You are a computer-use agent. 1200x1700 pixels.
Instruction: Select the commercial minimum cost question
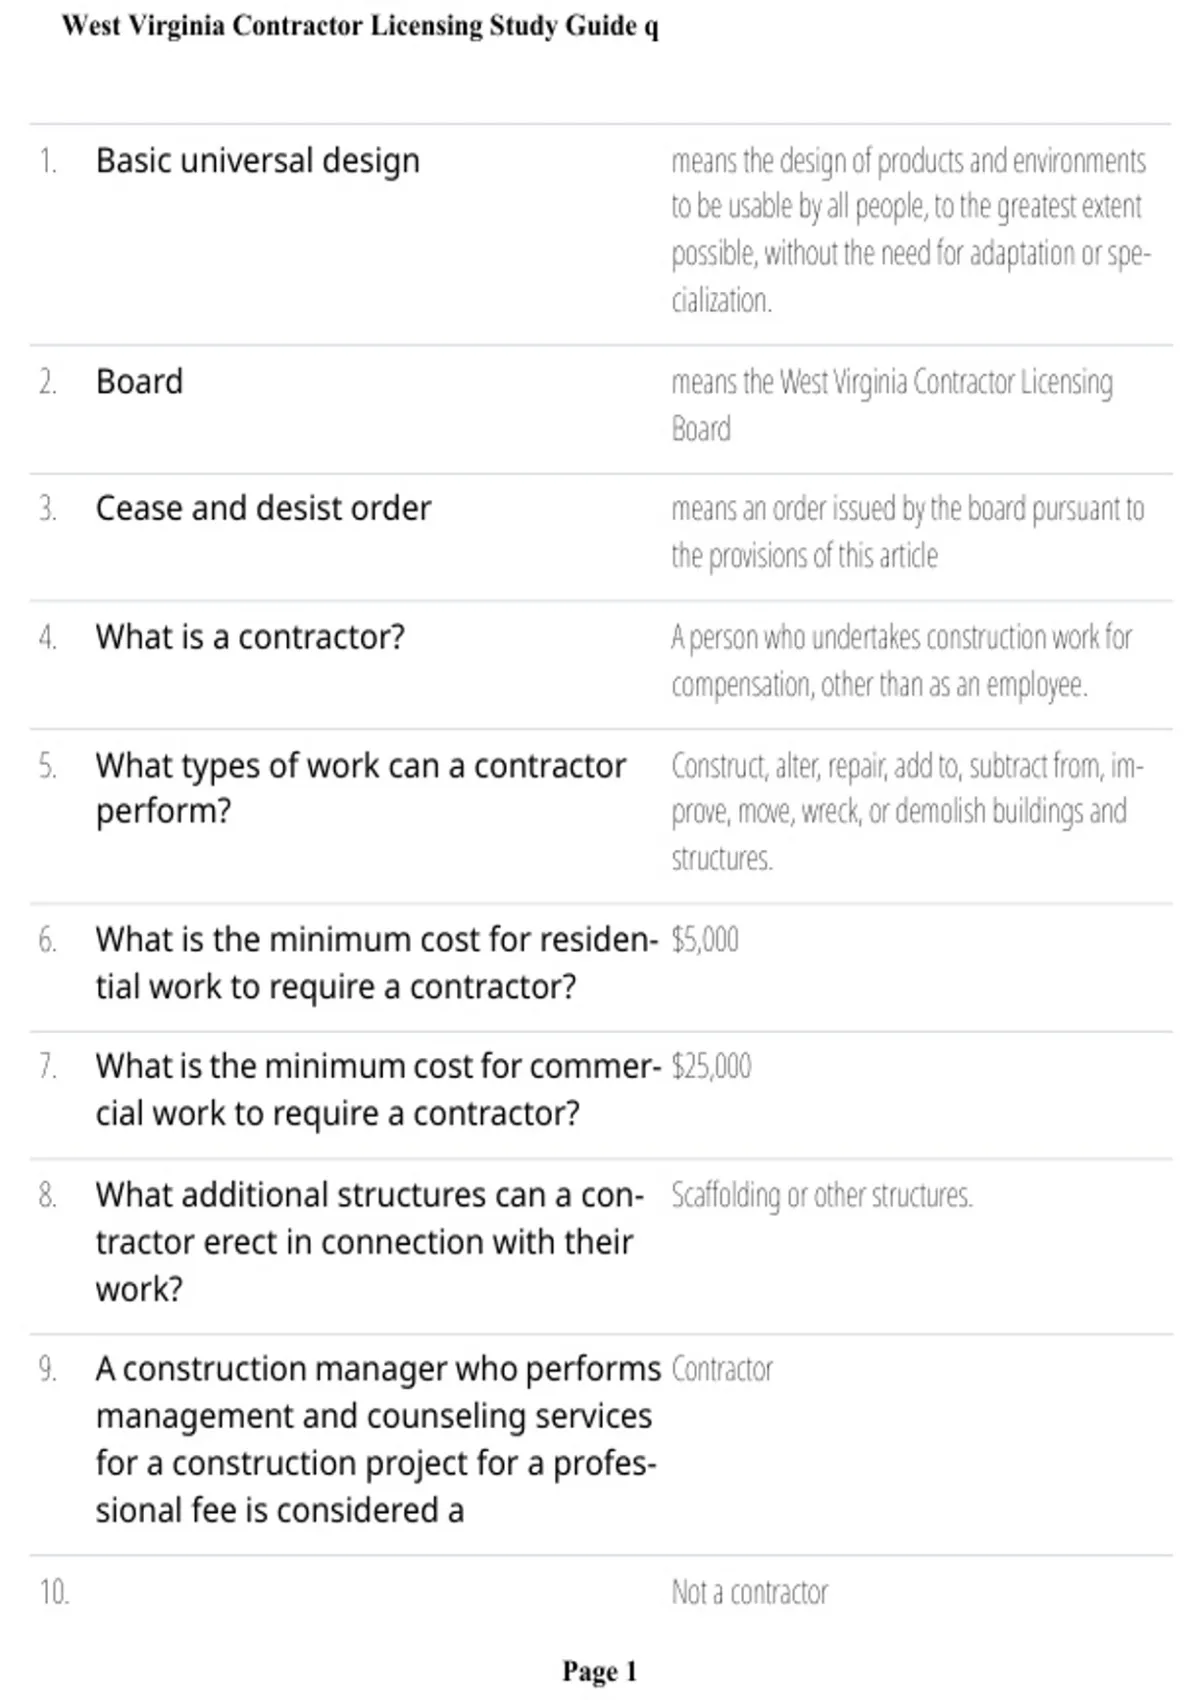point(378,1090)
